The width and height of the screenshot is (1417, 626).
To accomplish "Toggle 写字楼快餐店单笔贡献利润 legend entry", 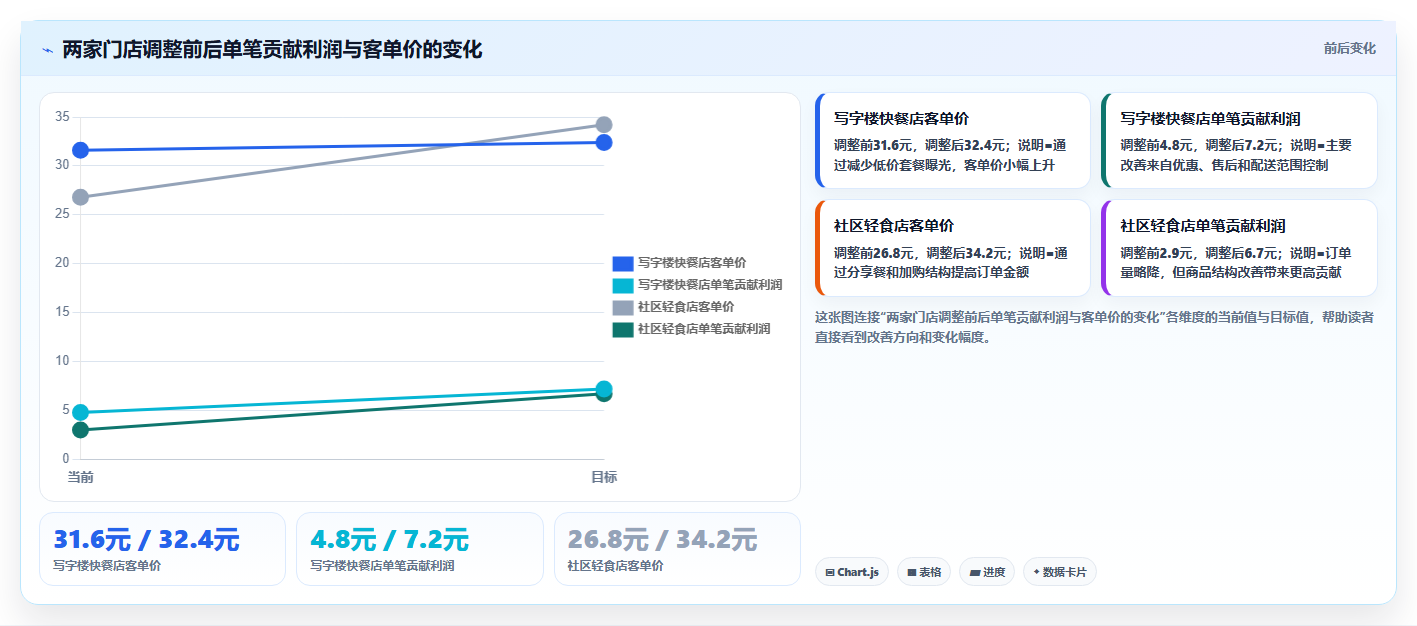I will point(697,285).
